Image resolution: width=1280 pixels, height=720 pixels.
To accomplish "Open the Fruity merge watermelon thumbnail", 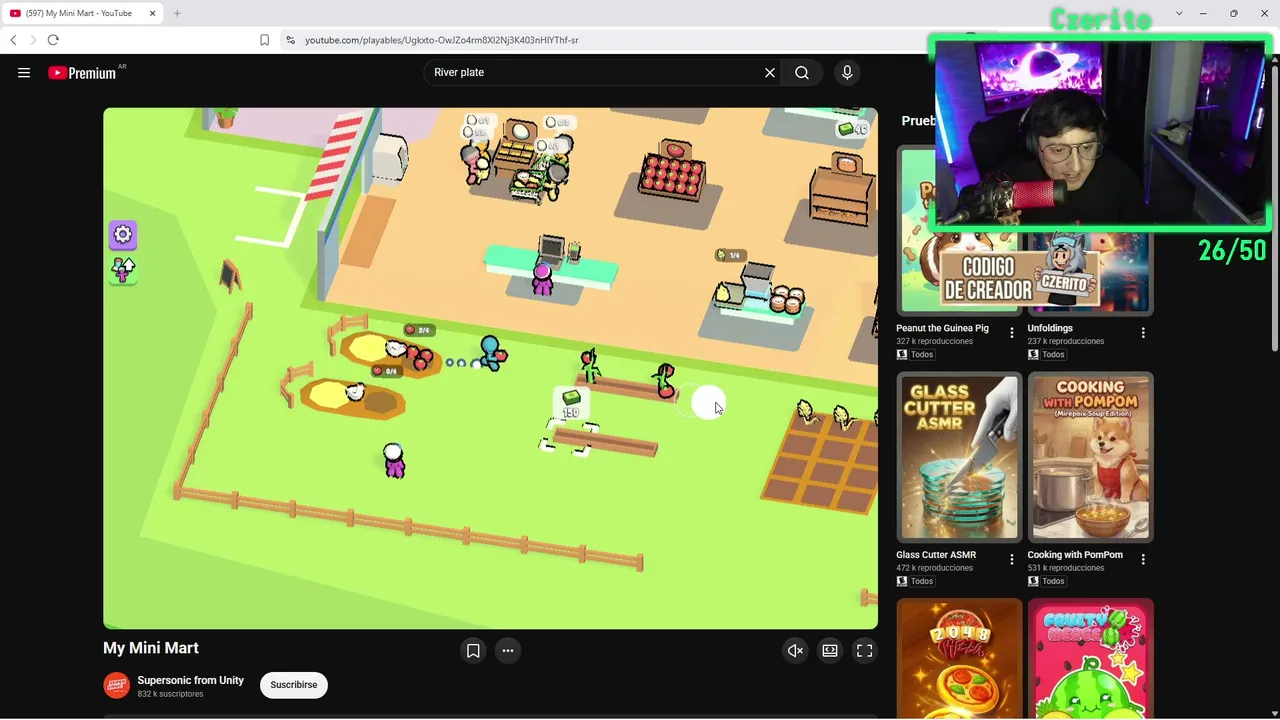I will pos(1090,658).
